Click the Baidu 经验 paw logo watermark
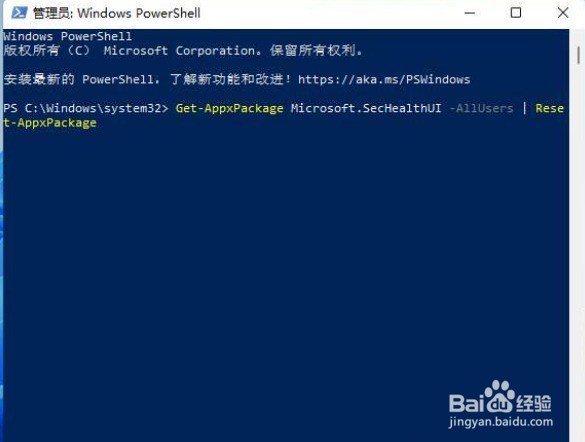Image resolution: width=585 pixels, height=442 pixels. (x=500, y=396)
